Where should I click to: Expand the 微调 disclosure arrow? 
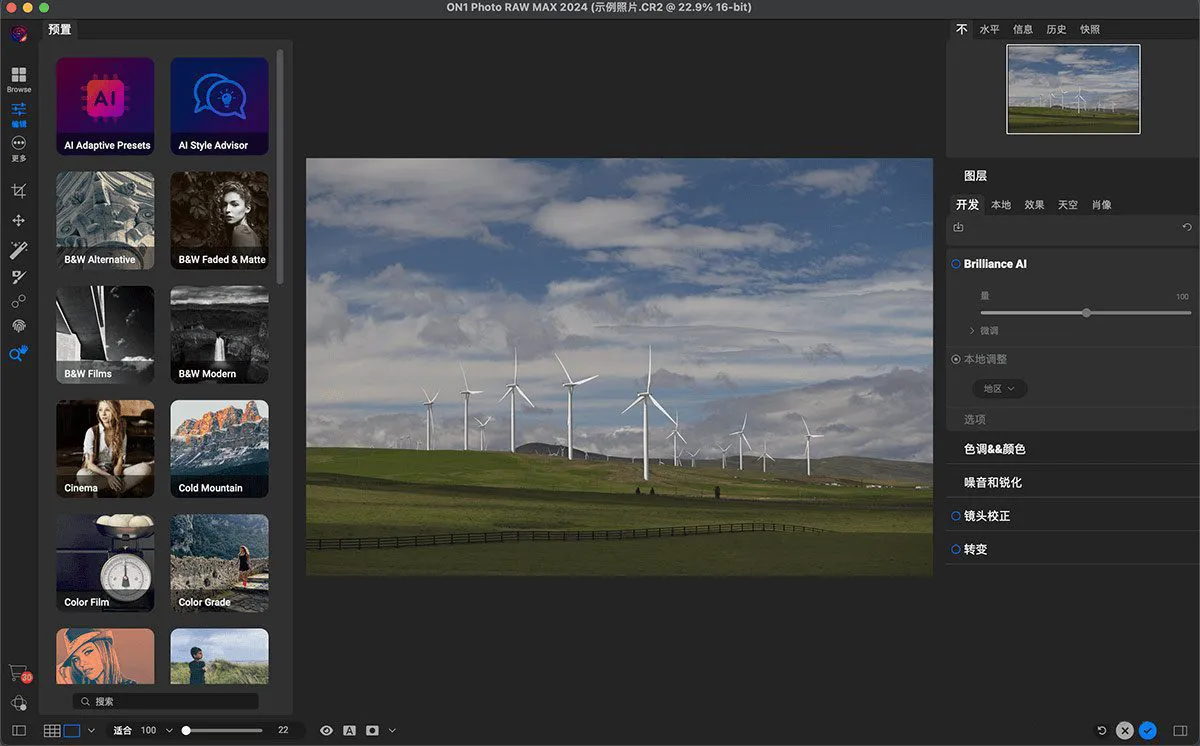971,331
